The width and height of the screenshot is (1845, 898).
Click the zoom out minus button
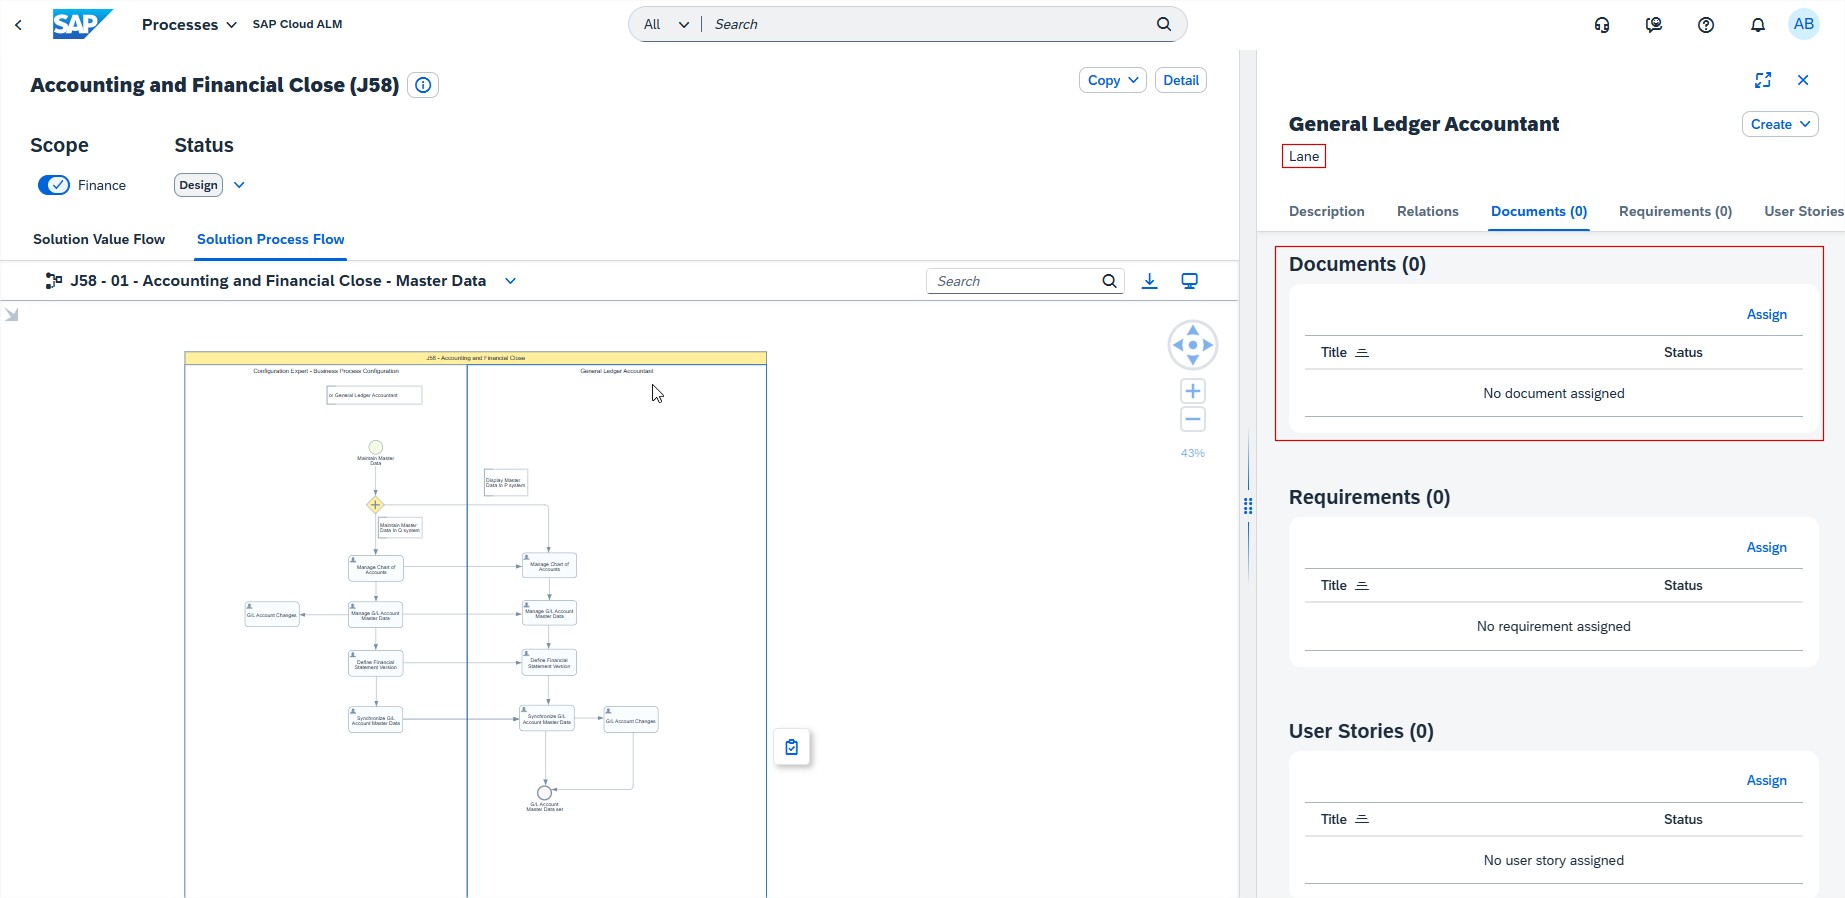[1192, 419]
